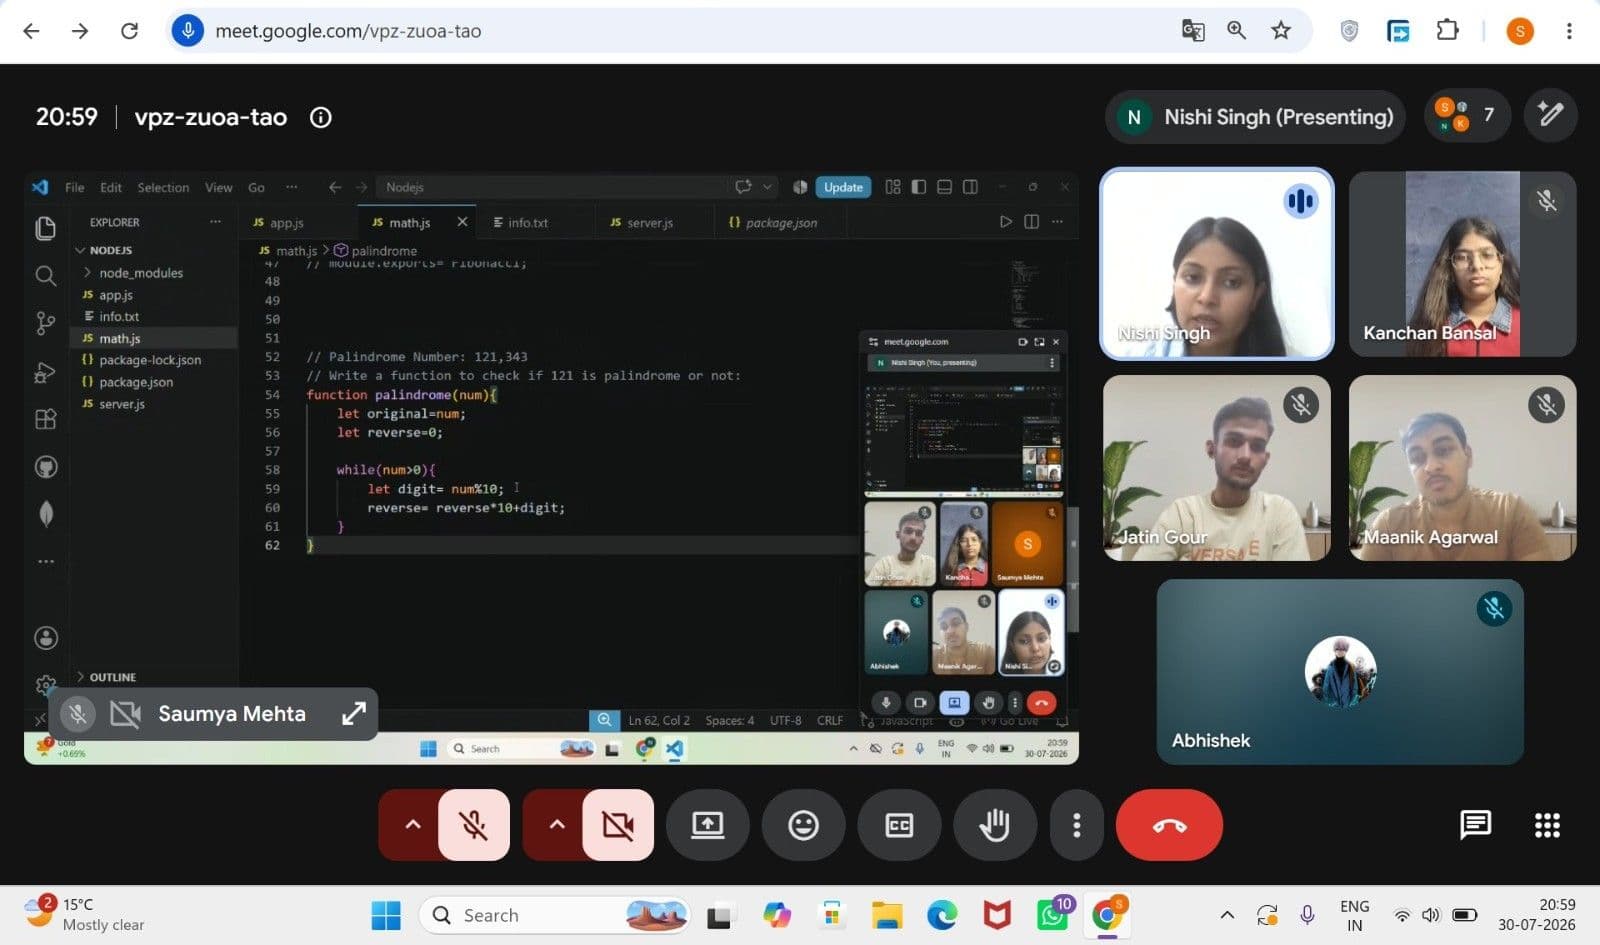1600x945 pixels.
Task: Open the ENG IN language indicator
Action: pos(1354,915)
